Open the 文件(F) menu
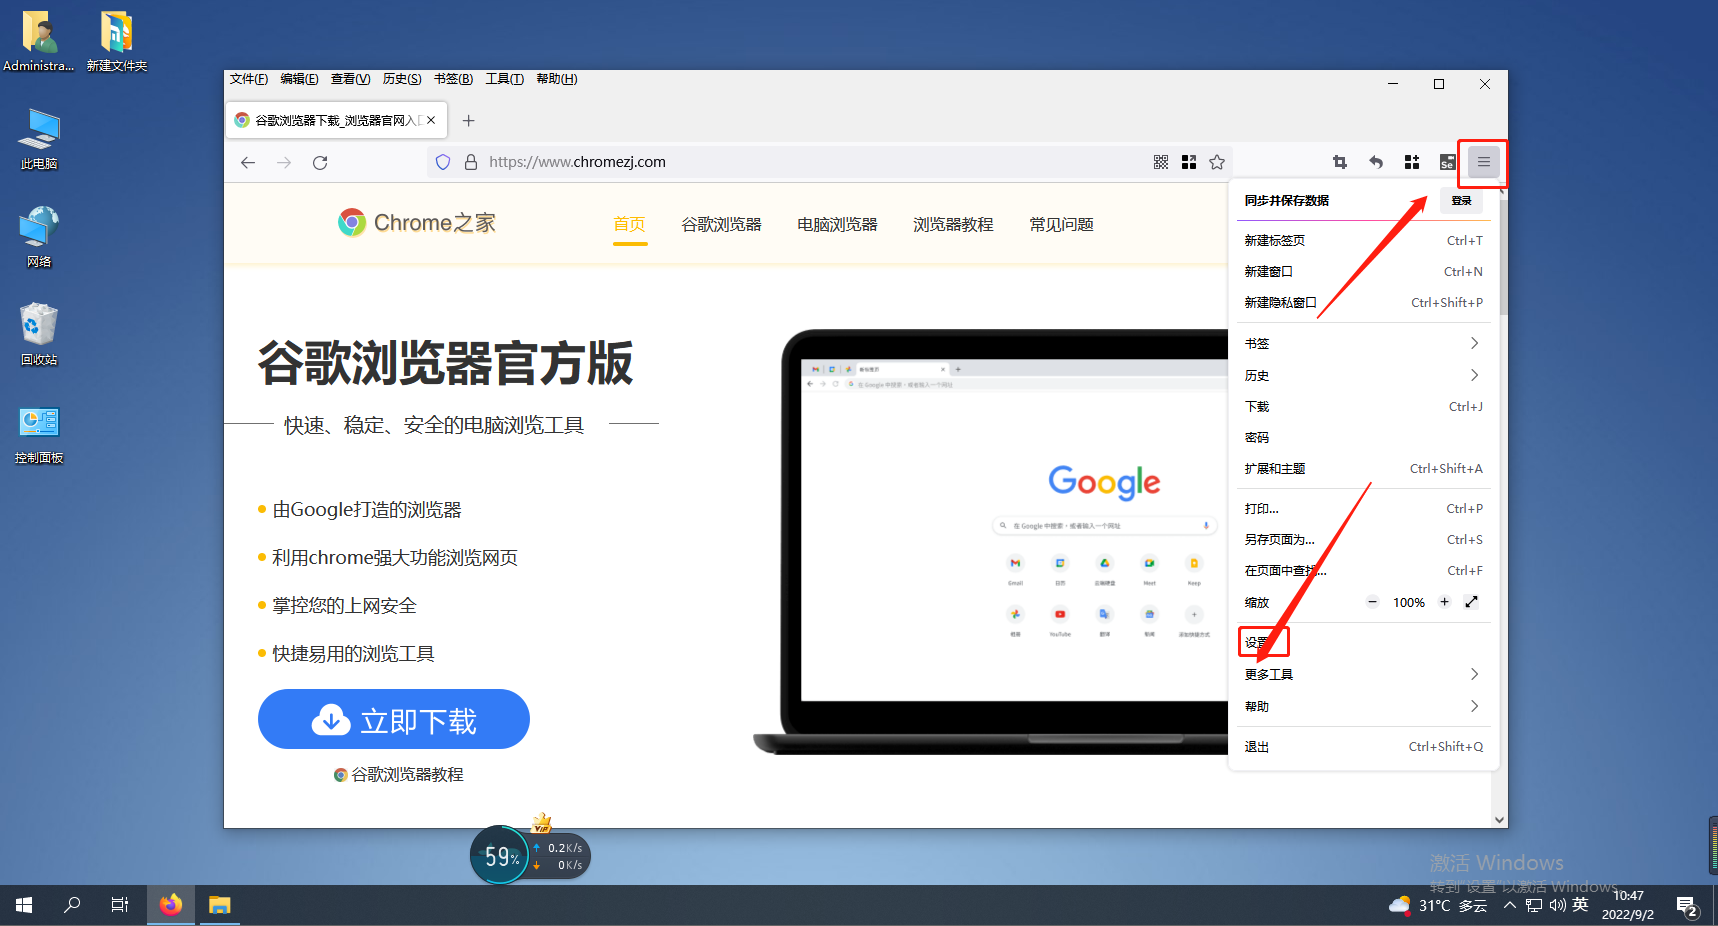This screenshot has width=1718, height=926. point(249,79)
